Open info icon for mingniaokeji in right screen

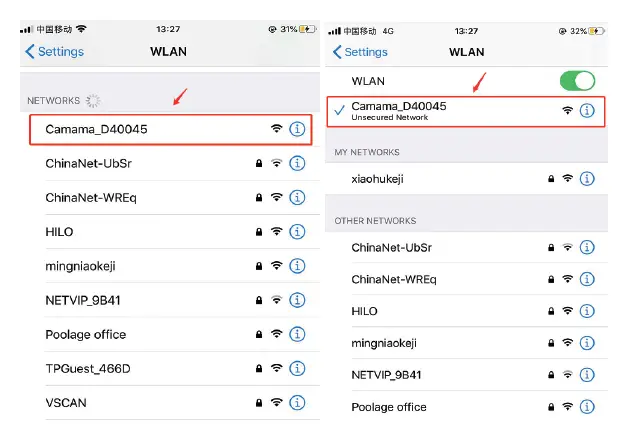(x=587, y=343)
